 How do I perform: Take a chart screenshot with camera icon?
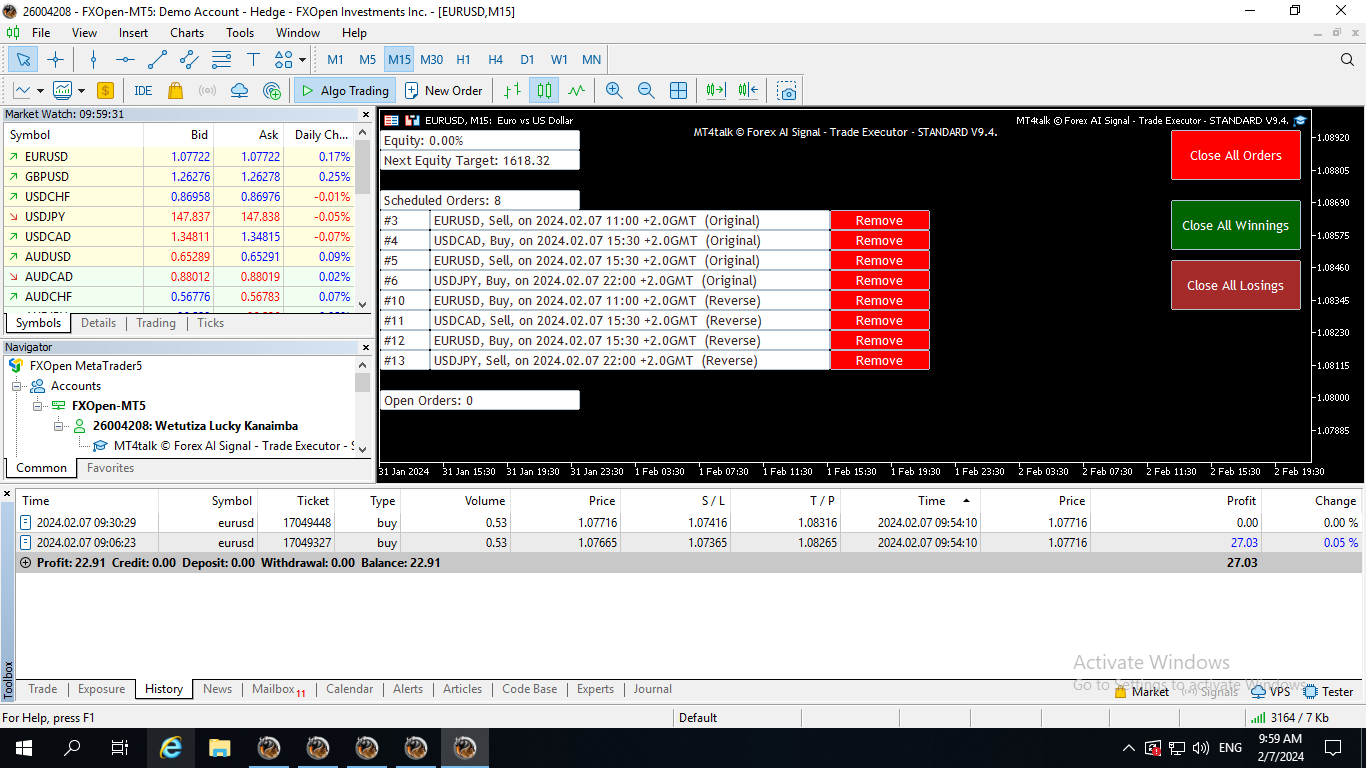[787, 91]
